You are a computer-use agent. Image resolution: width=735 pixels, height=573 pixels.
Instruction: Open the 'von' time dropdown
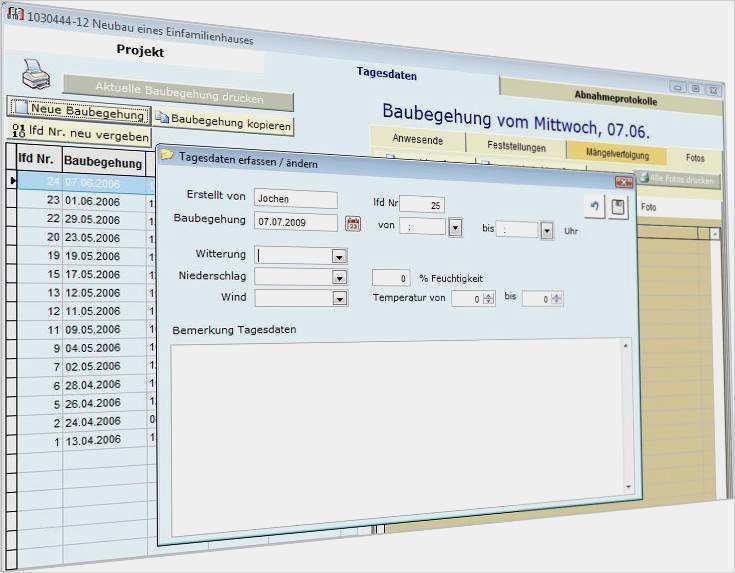click(x=455, y=229)
